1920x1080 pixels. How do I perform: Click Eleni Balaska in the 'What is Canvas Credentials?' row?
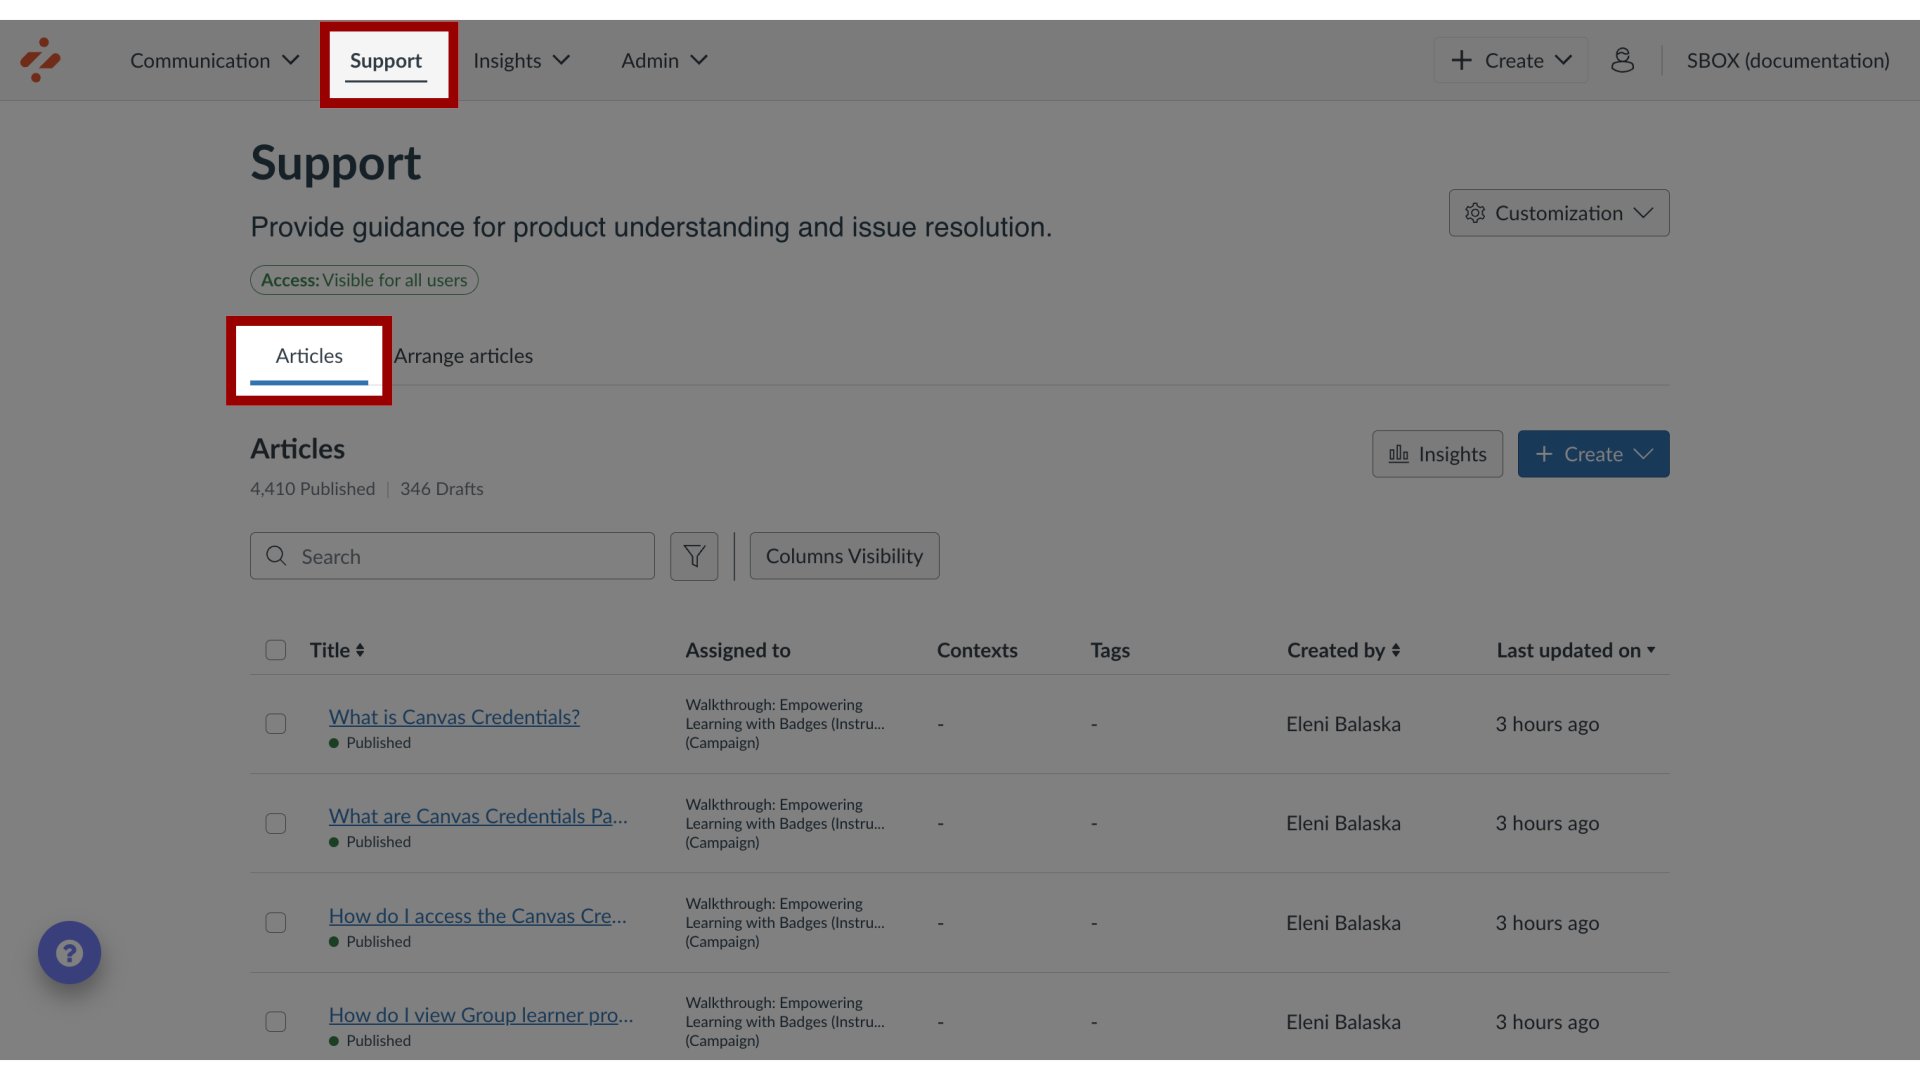point(1343,724)
